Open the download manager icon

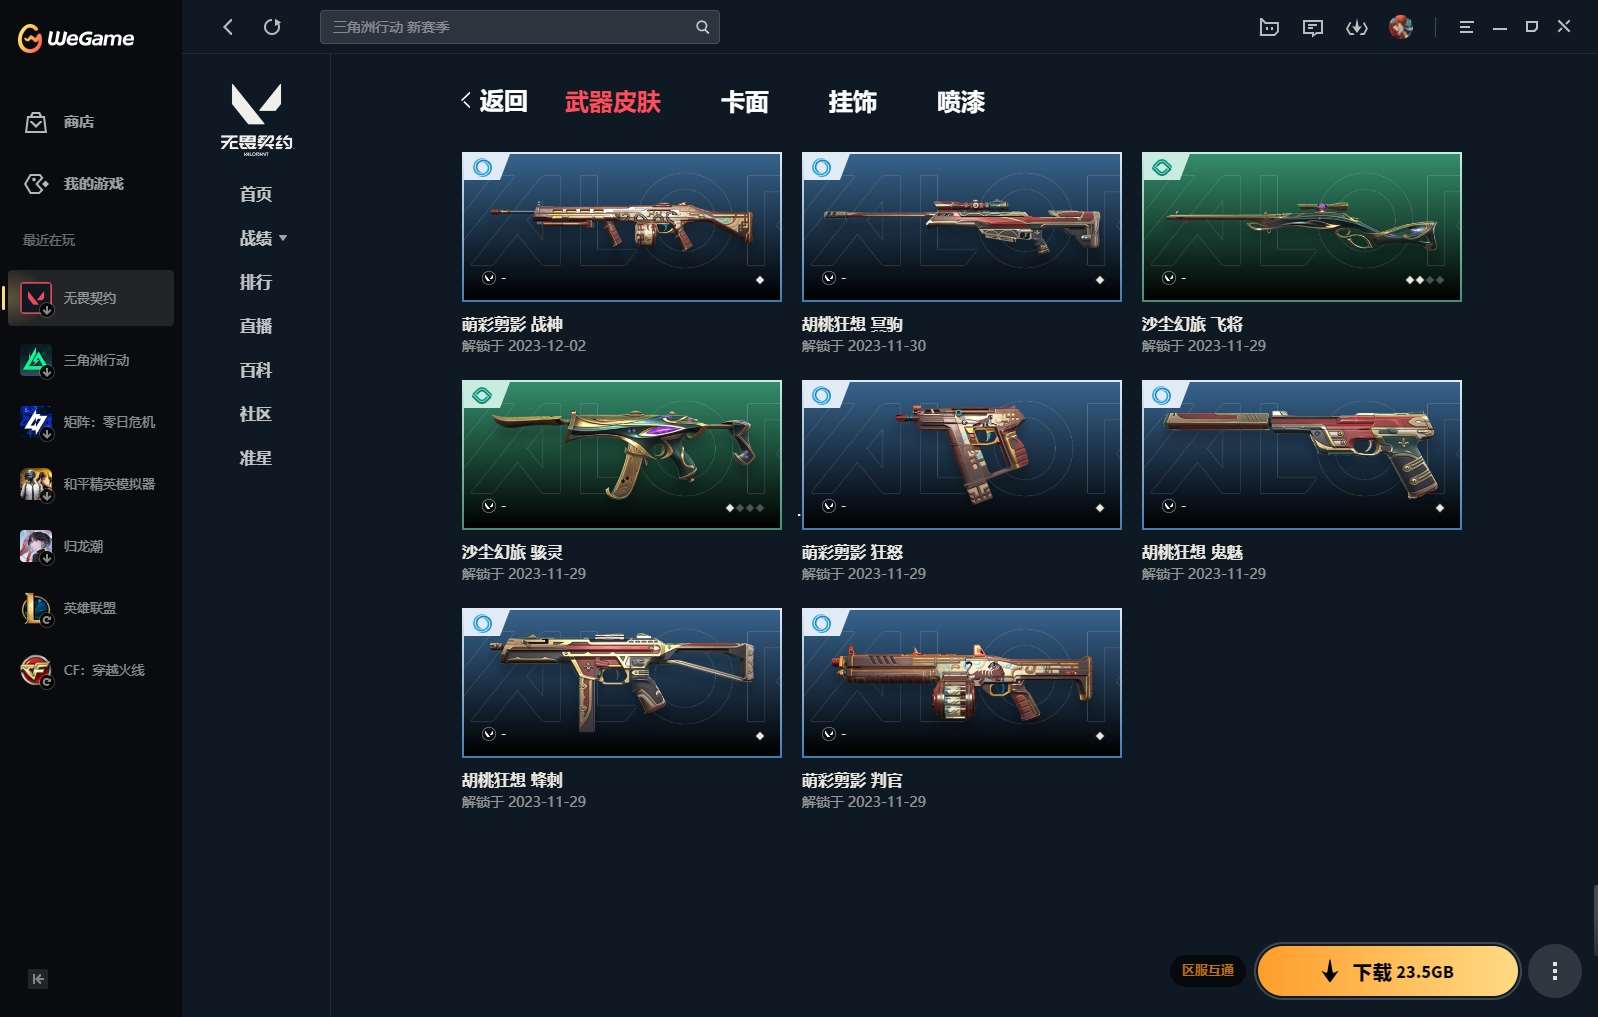pyautogui.click(x=1356, y=27)
